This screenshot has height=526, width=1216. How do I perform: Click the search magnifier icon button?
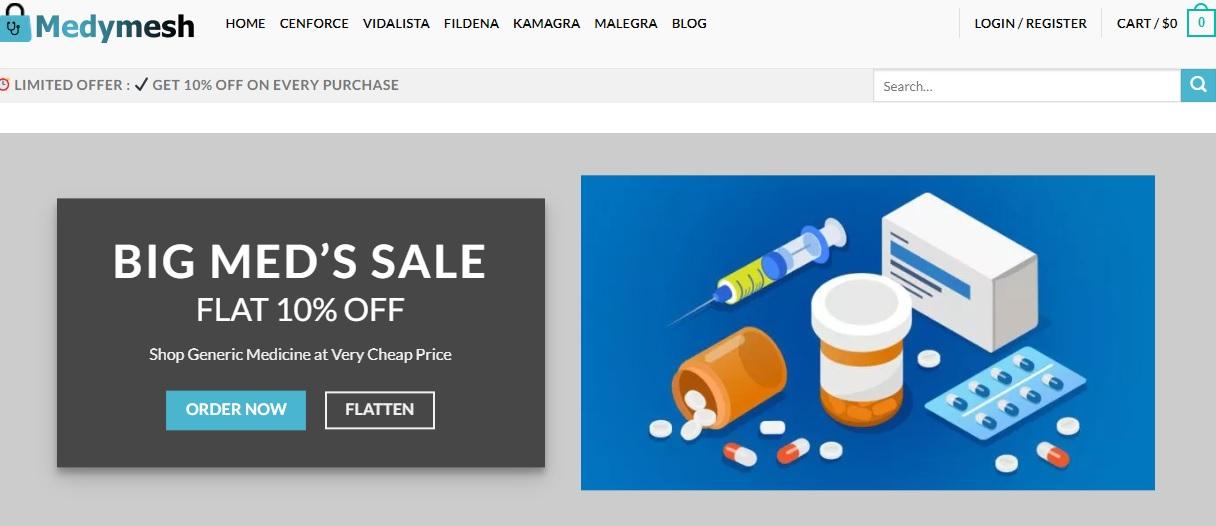pos(1198,86)
